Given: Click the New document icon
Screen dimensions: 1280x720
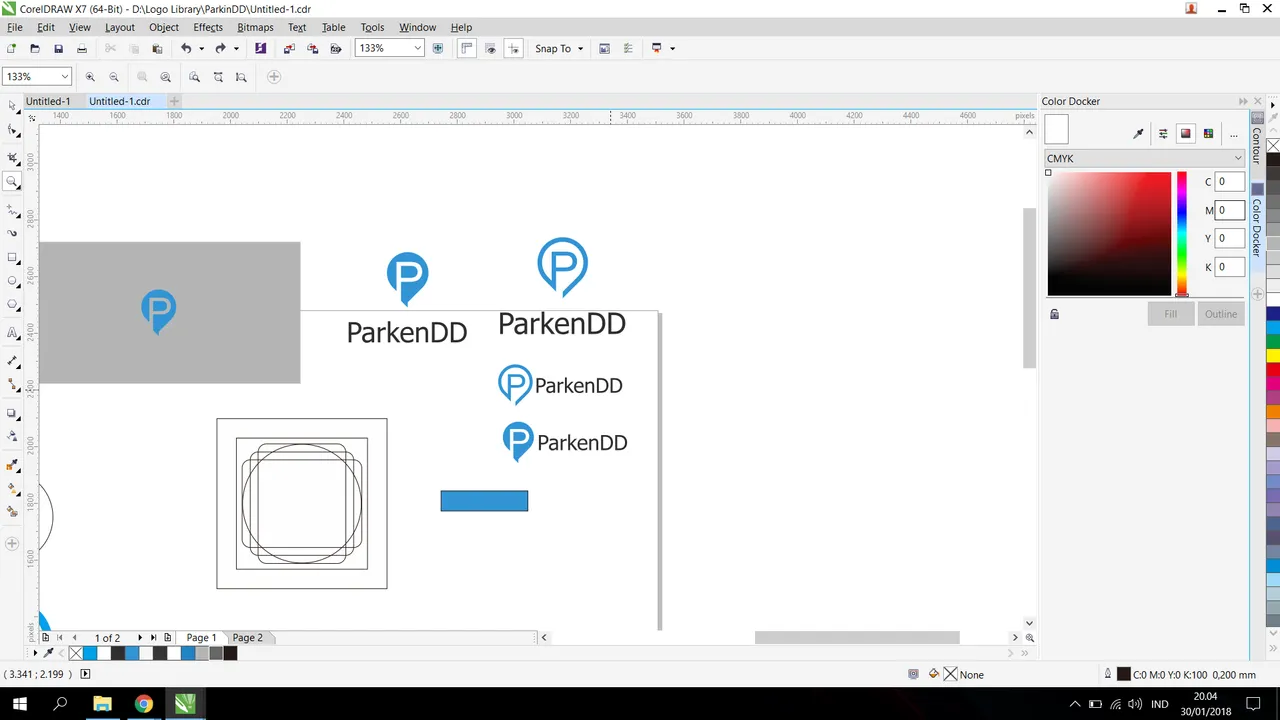Looking at the screenshot, I should [x=11, y=48].
